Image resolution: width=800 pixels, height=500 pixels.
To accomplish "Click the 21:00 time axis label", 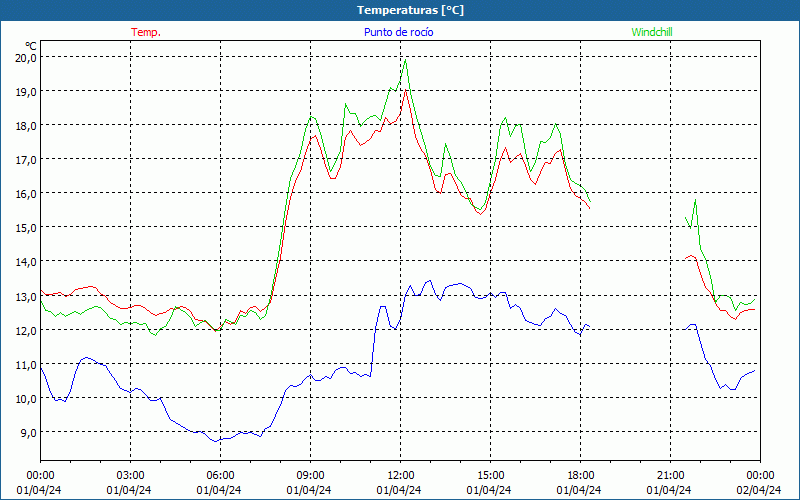I will (x=670, y=476).
